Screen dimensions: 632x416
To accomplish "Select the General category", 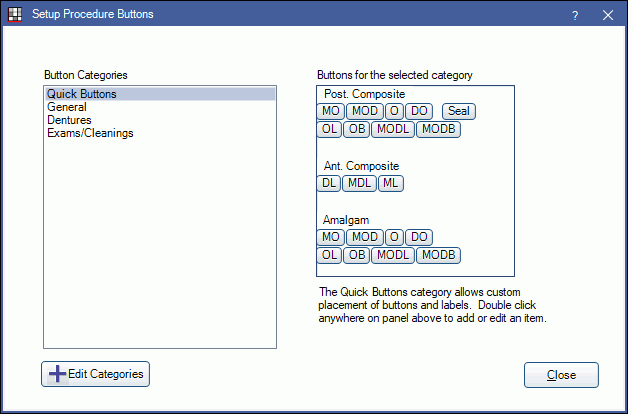I will click(x=67, y=107).
